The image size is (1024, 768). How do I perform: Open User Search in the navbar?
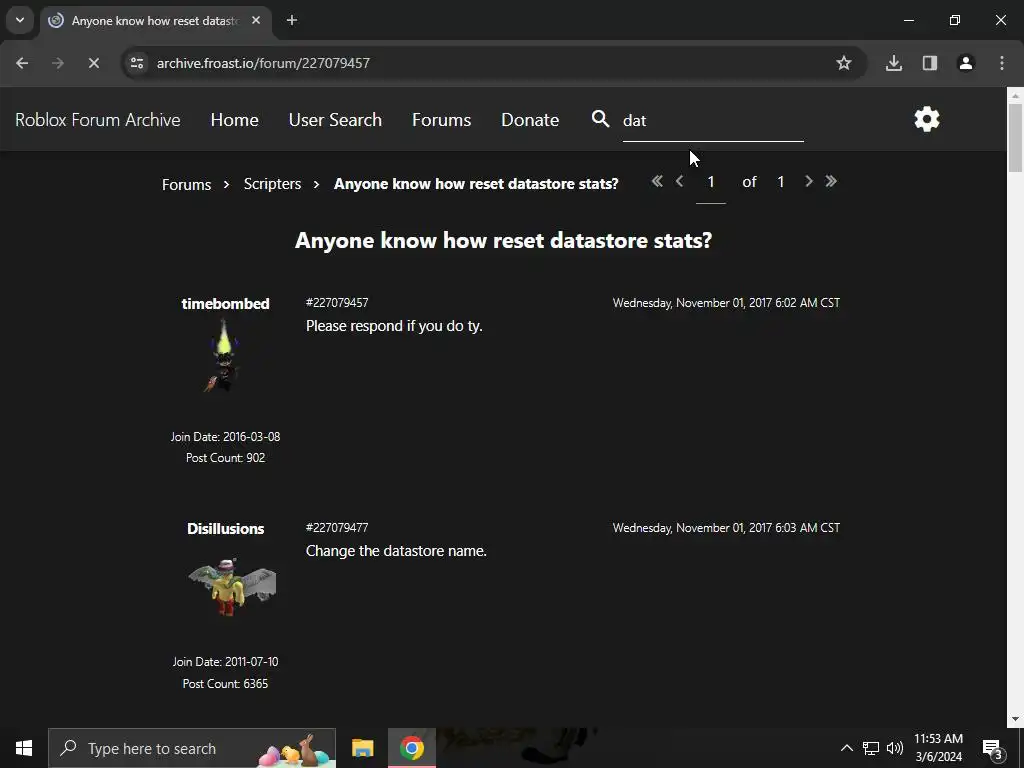335,120
